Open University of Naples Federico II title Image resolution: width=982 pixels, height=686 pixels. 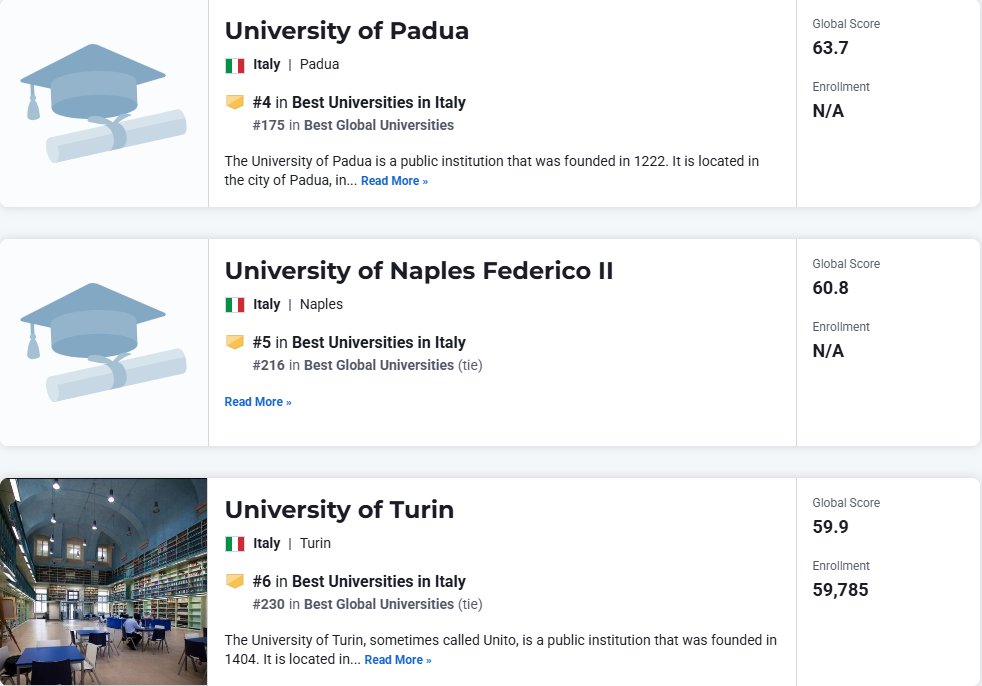tap(419, 271)
